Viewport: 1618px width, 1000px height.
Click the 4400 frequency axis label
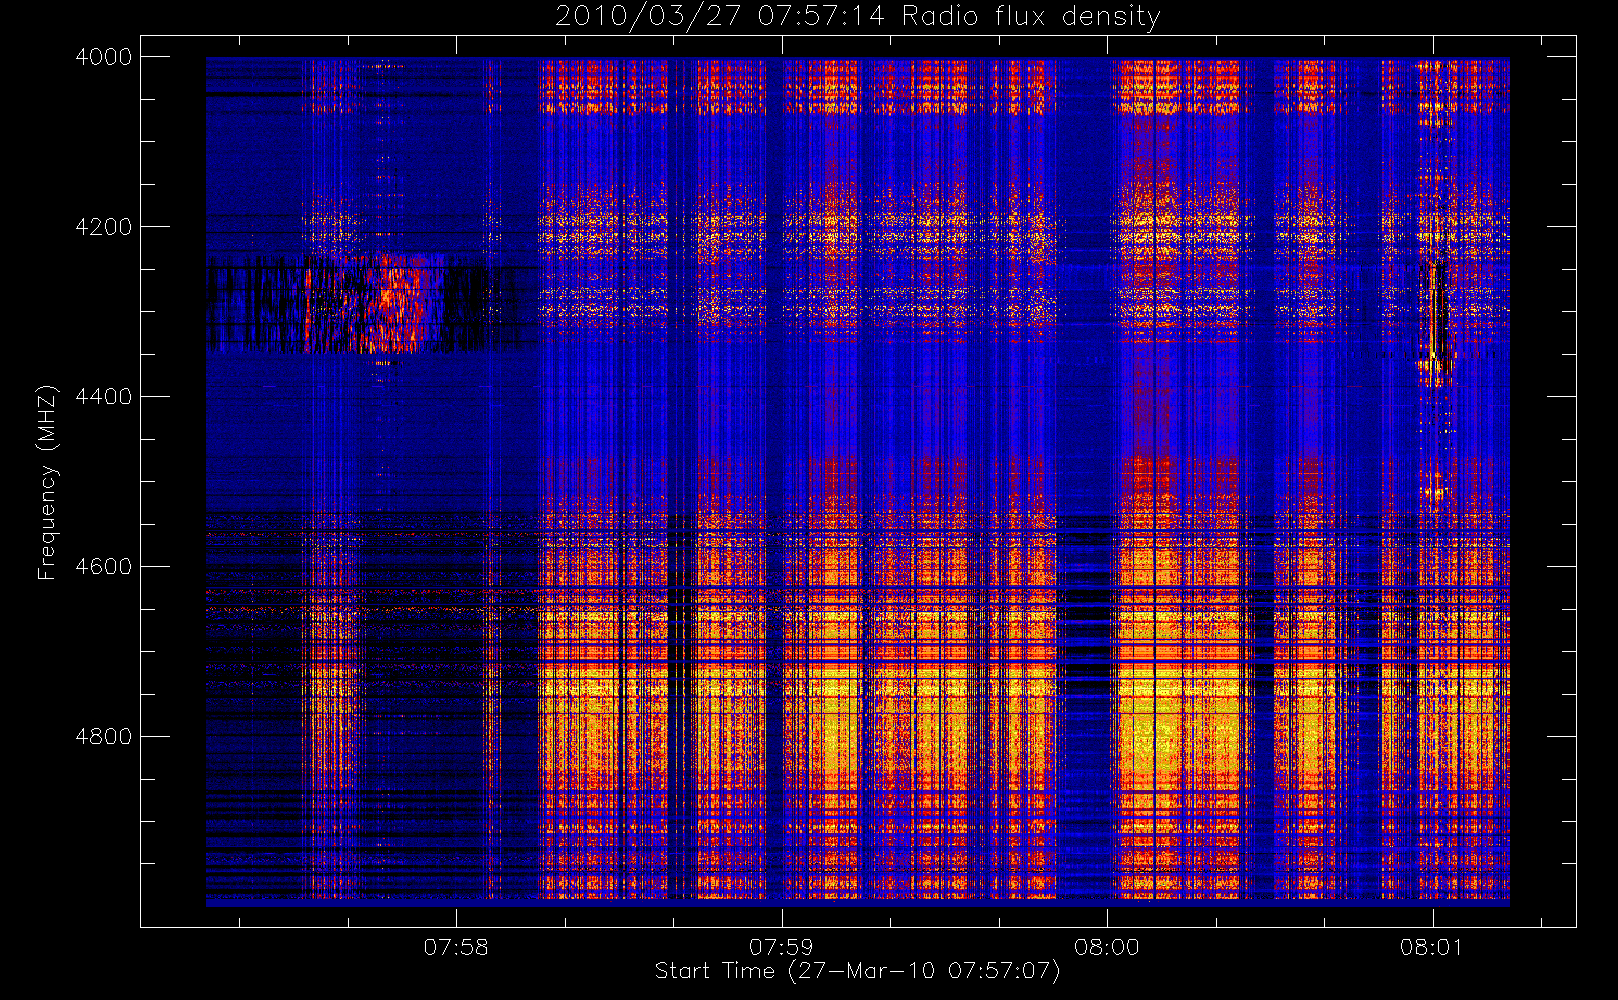[103, 397]
